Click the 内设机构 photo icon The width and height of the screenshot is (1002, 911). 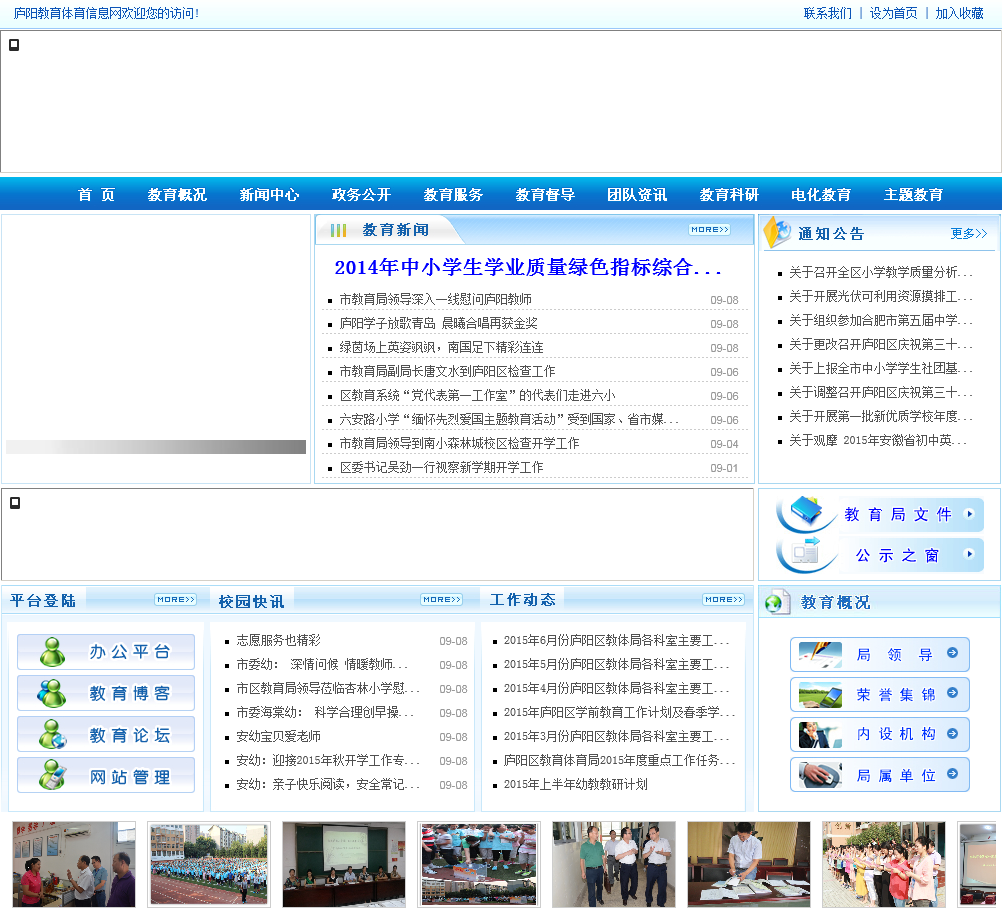[x=821, y=735]
